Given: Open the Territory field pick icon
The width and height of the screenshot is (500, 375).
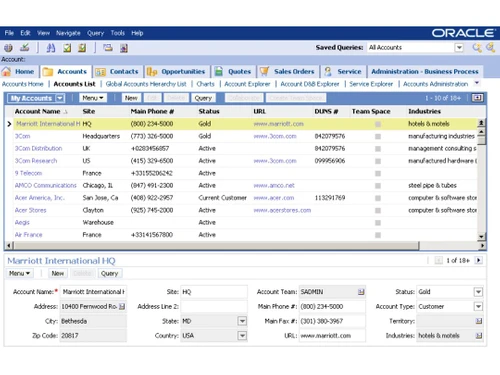Looking at the screenshot, I should 479,321.
